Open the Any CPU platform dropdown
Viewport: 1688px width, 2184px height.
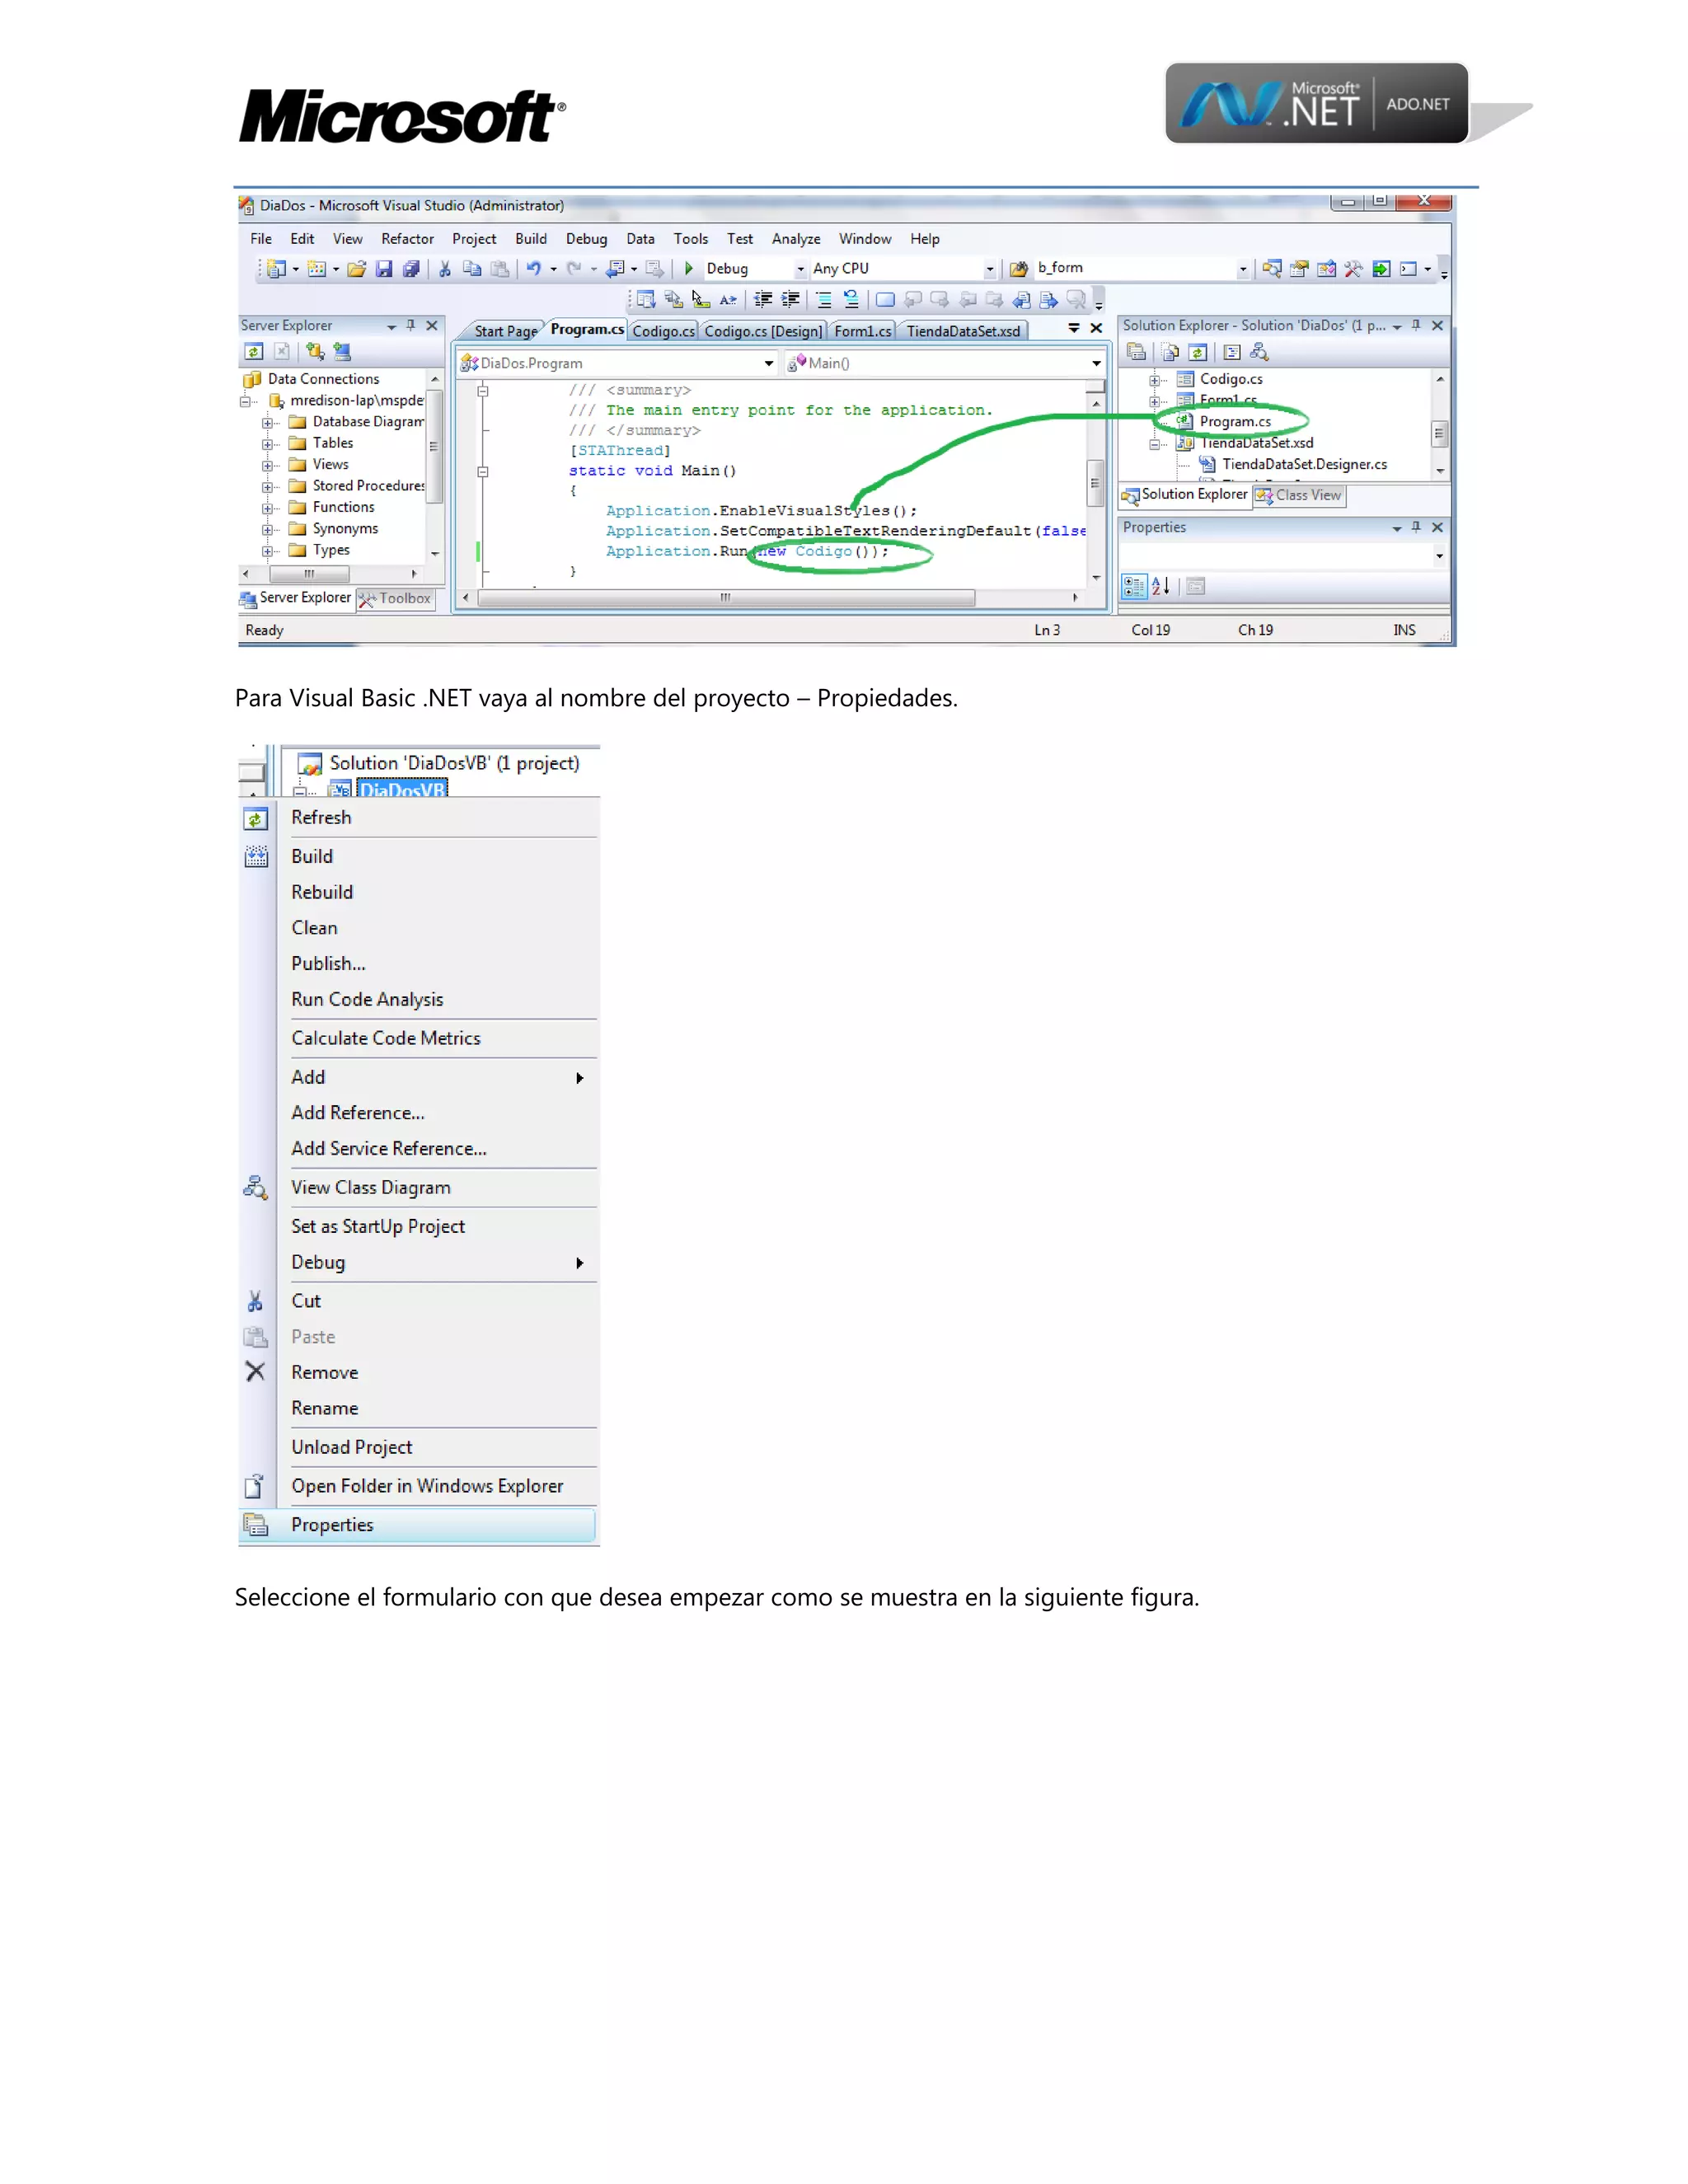coord(990,269)
